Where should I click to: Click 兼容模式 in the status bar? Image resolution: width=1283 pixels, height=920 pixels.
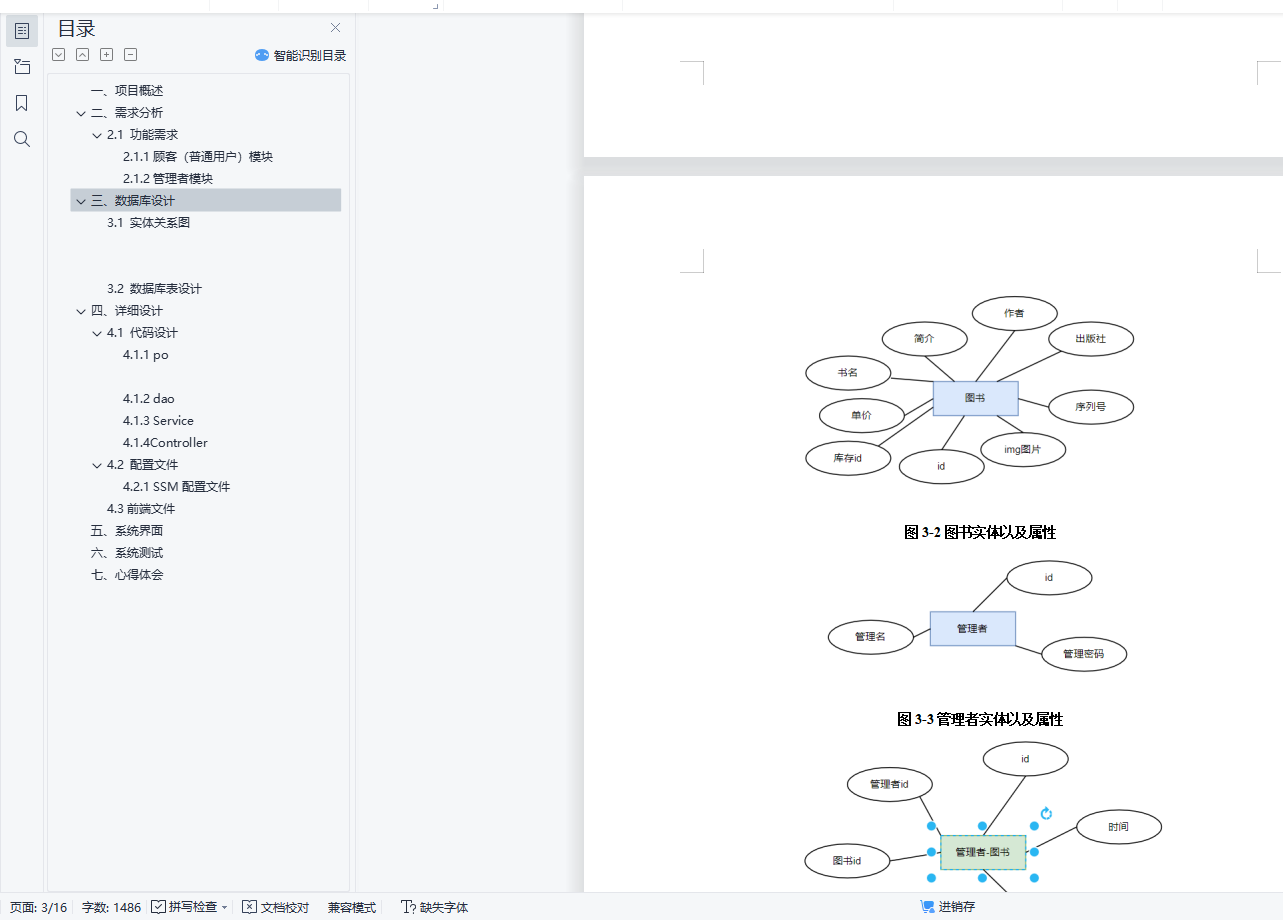352,907
